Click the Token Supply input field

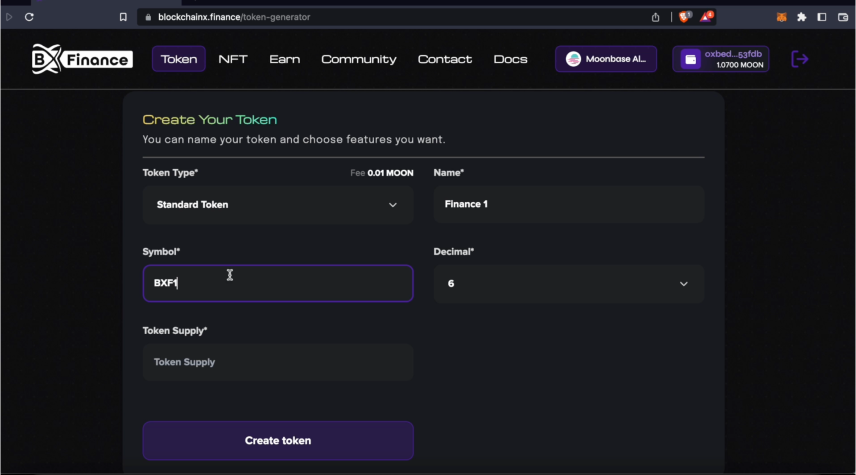(x=278, y=362)
